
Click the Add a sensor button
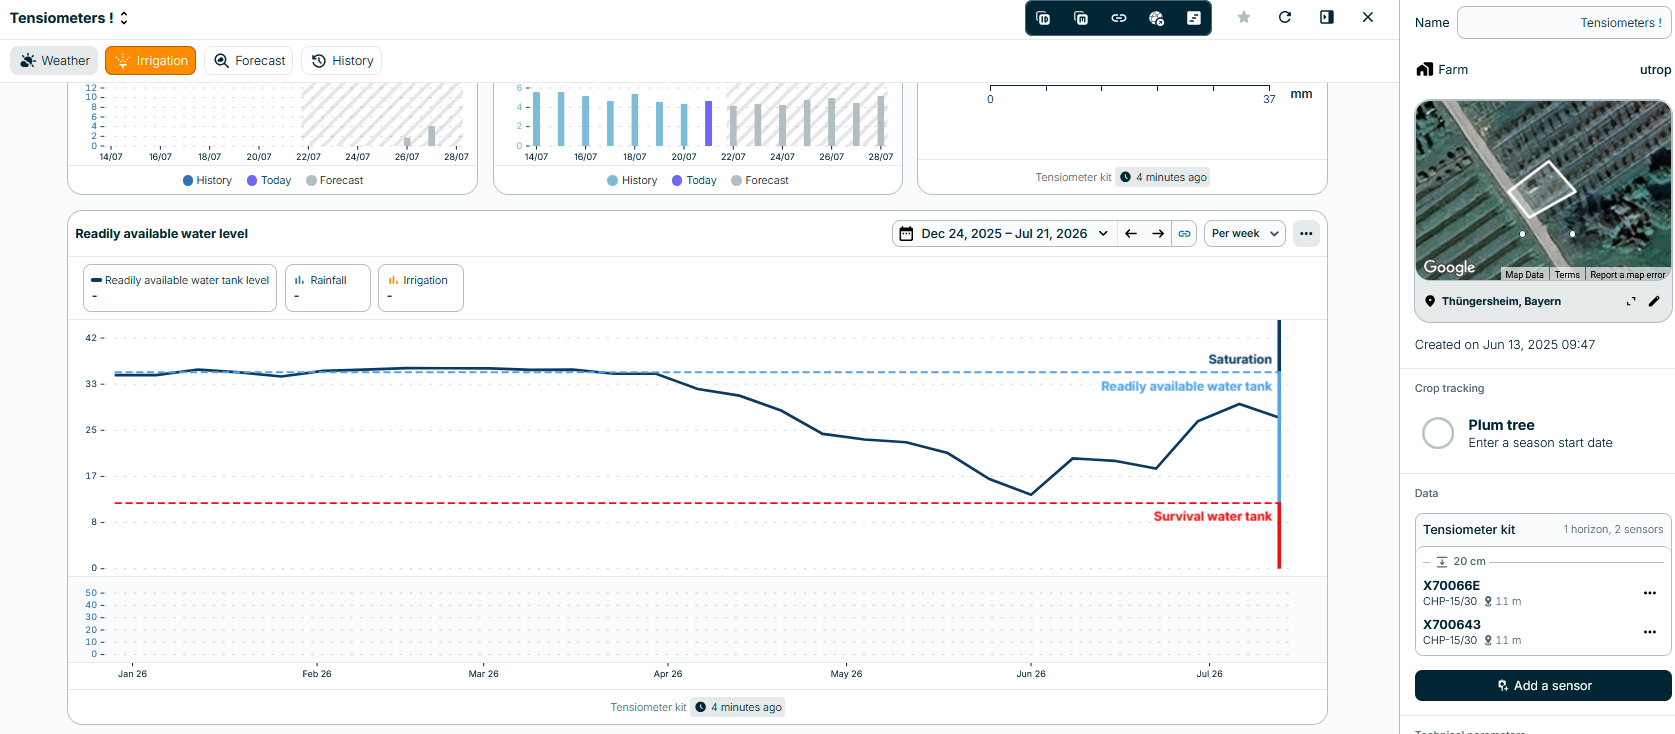1543,686
